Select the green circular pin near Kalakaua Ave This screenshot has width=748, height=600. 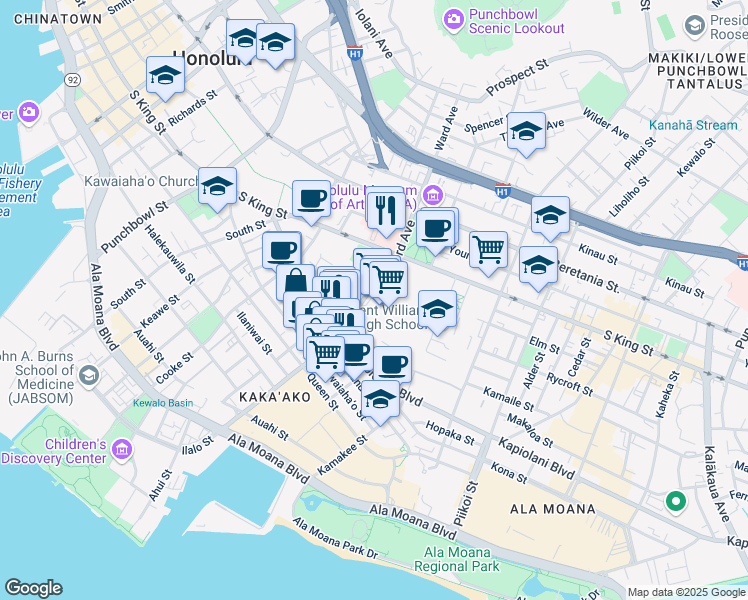675,502
